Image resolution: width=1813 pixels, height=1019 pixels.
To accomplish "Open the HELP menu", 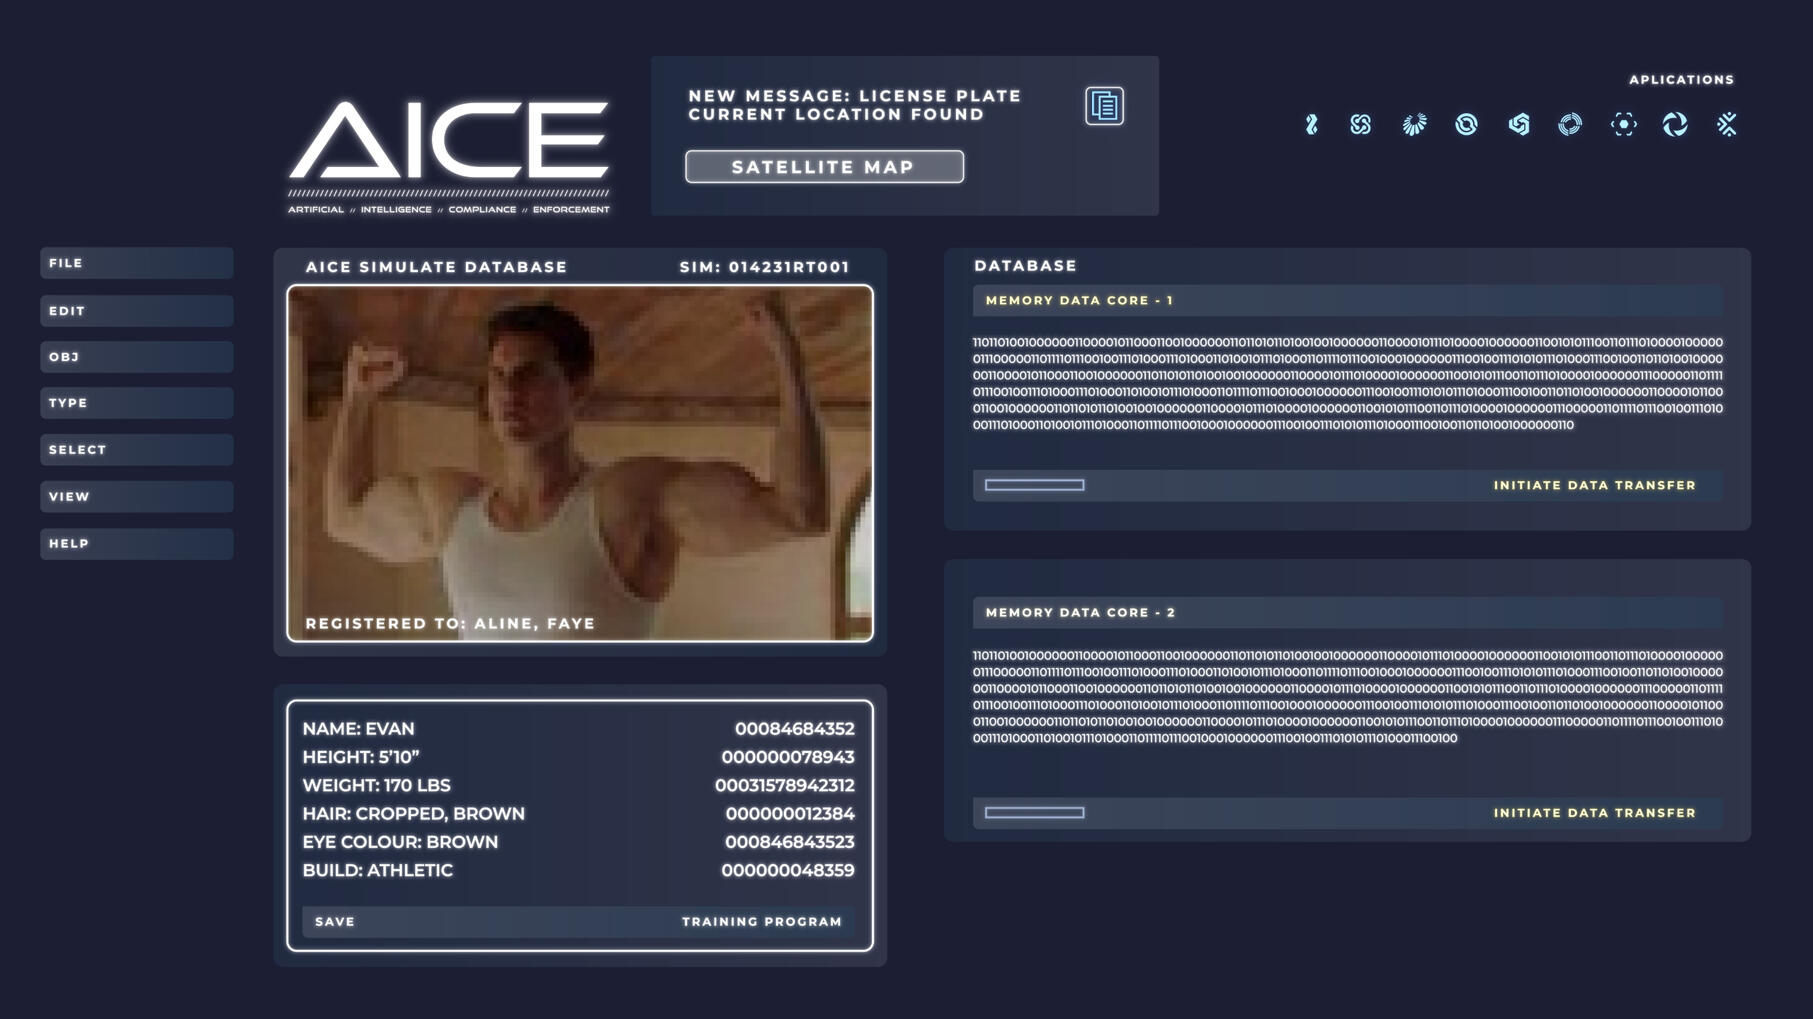I will click(136, 543).
